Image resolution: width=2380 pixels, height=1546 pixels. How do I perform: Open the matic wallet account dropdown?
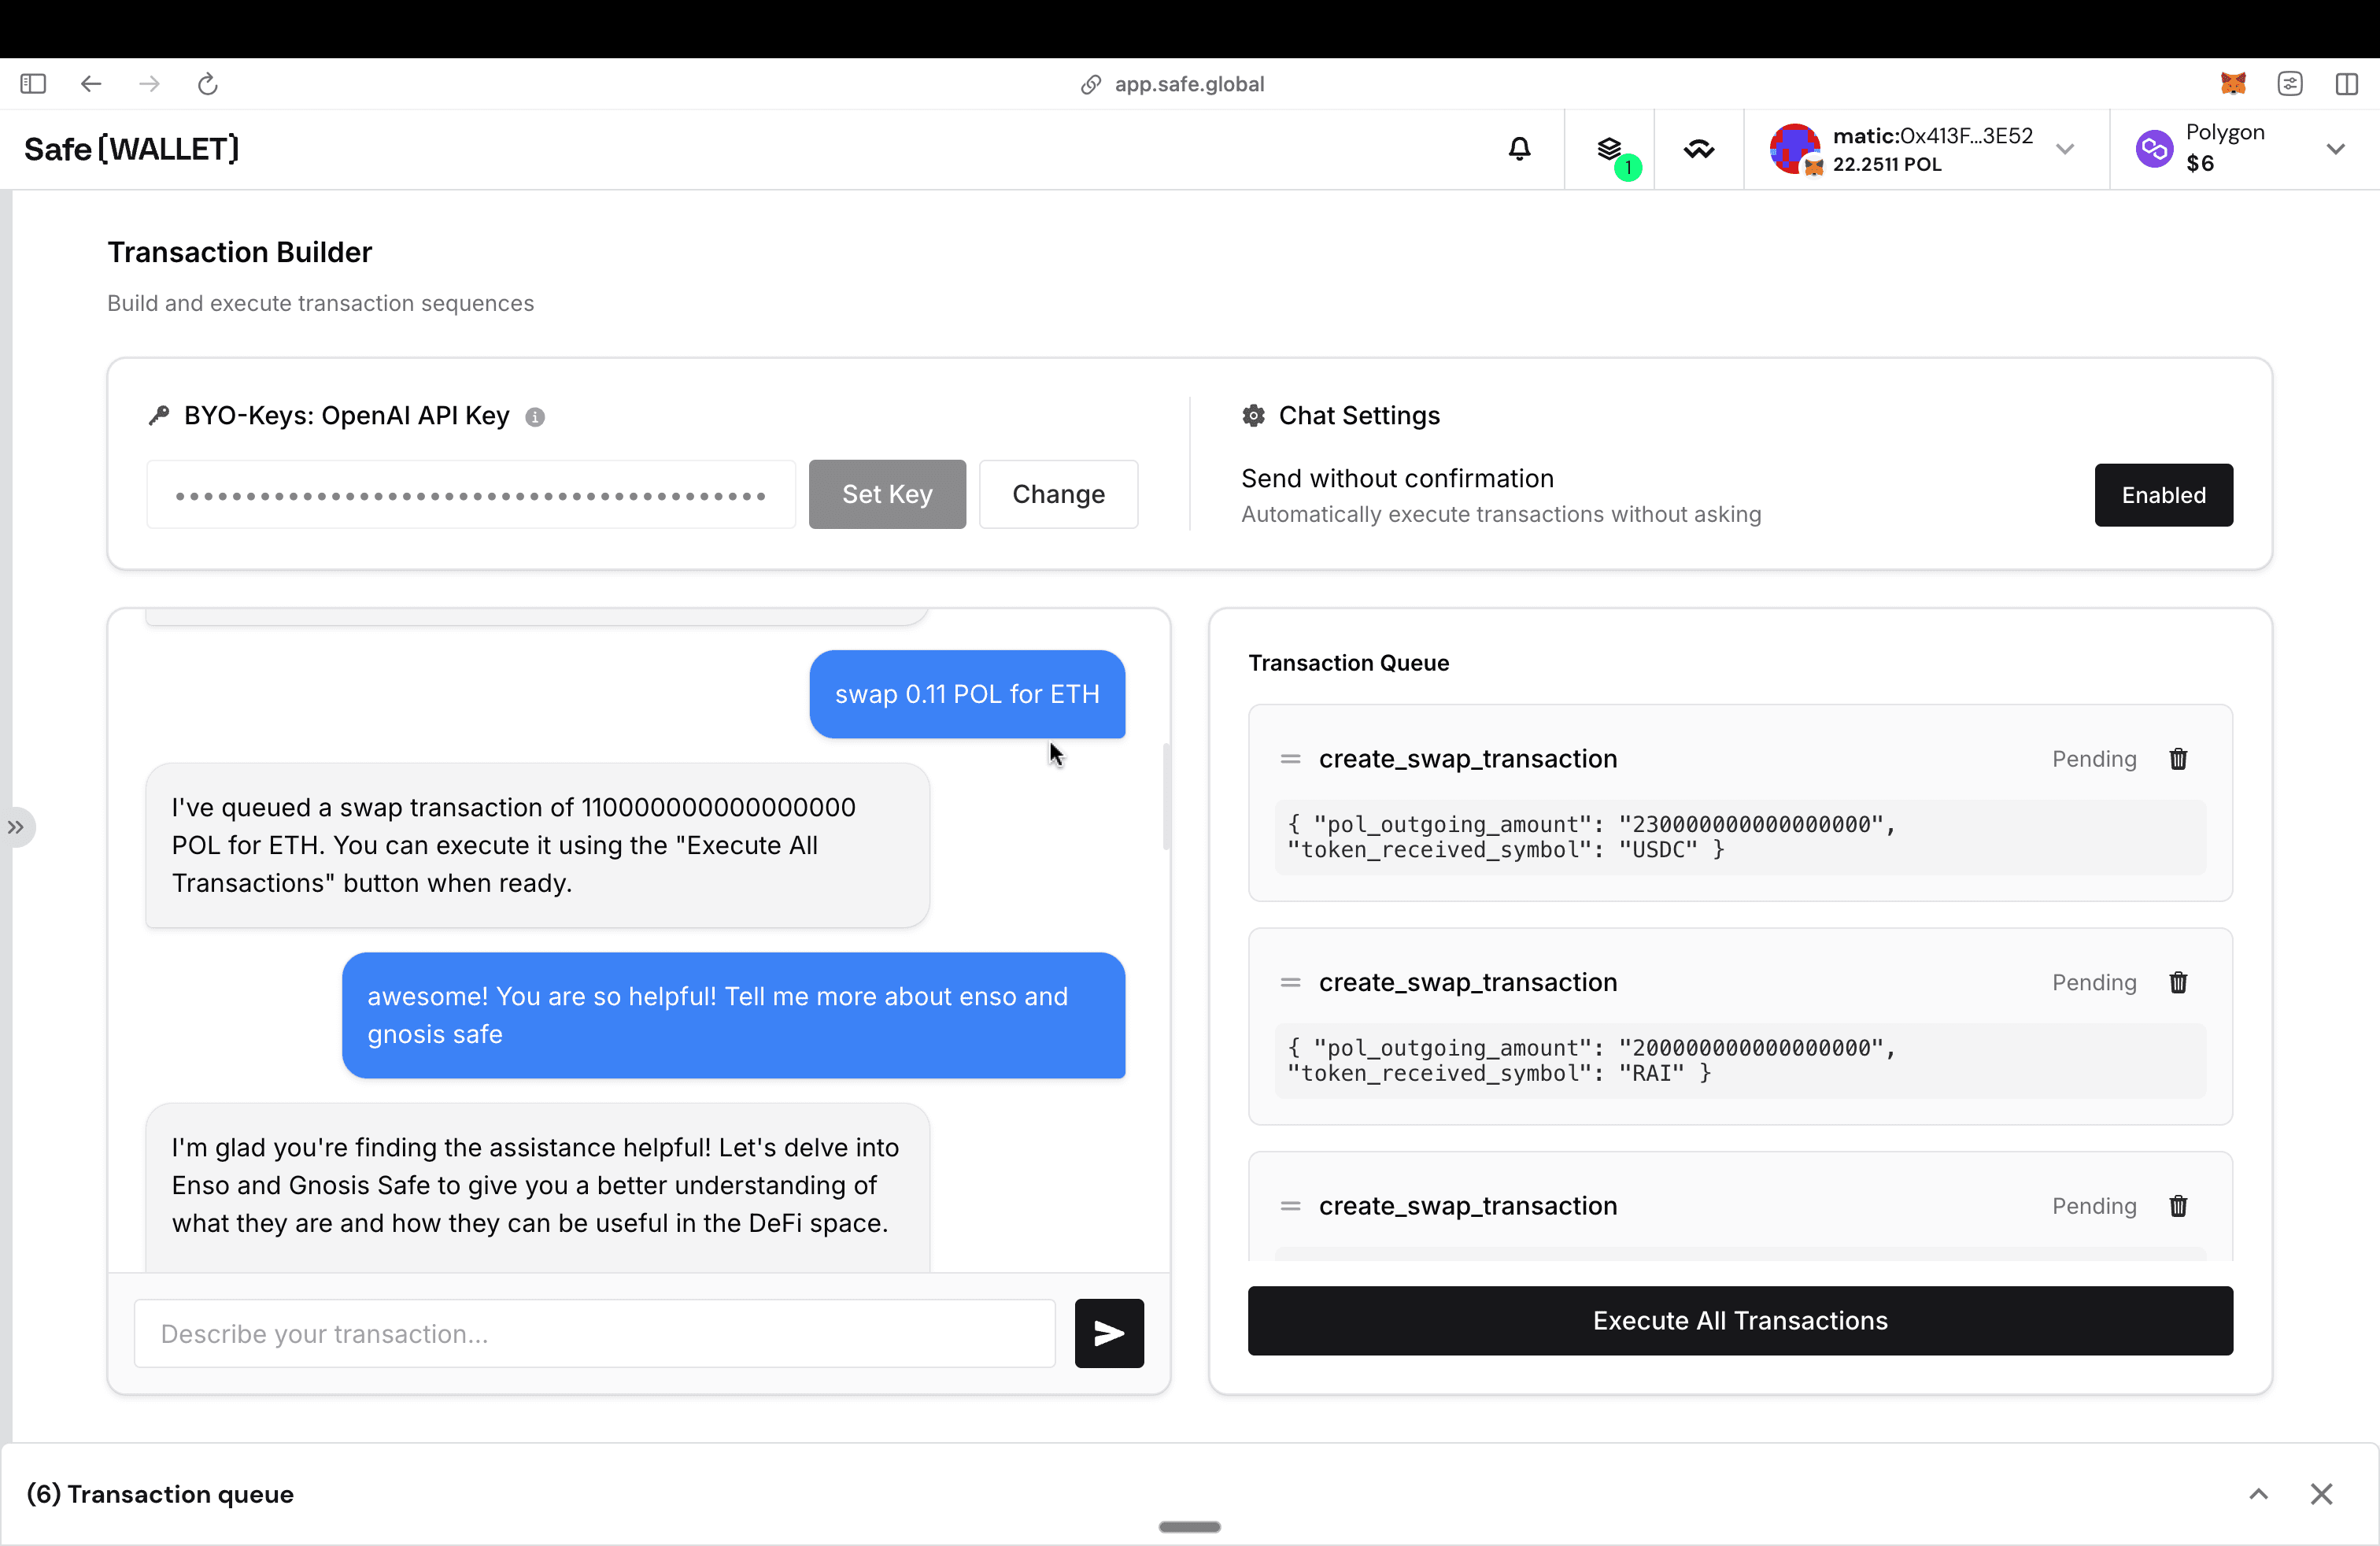point(2064,150)
